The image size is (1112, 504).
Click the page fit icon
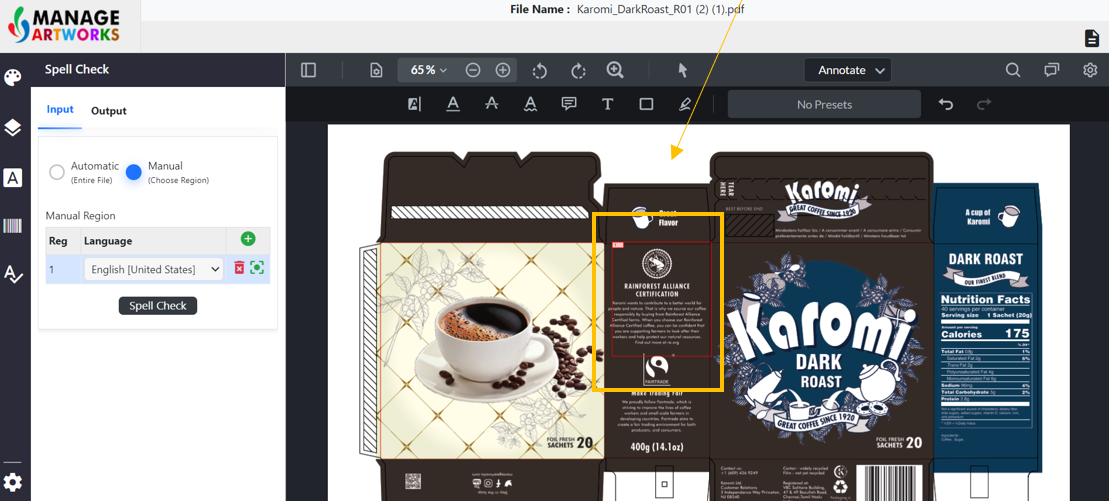(376, 70)
